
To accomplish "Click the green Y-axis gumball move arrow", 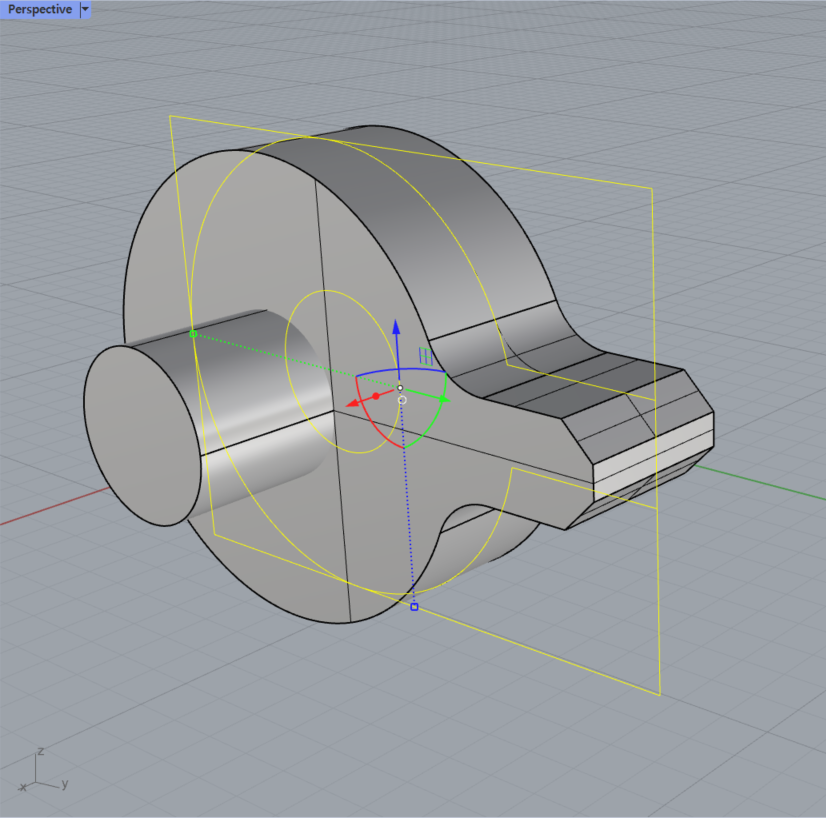I will 444,400.
